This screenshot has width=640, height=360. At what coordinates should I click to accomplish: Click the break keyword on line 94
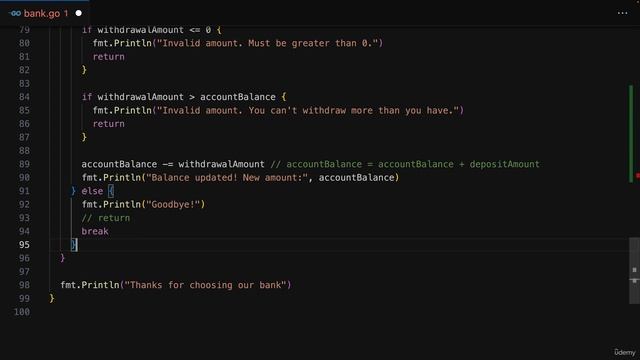pyautogui.click(x=95, y=231)
